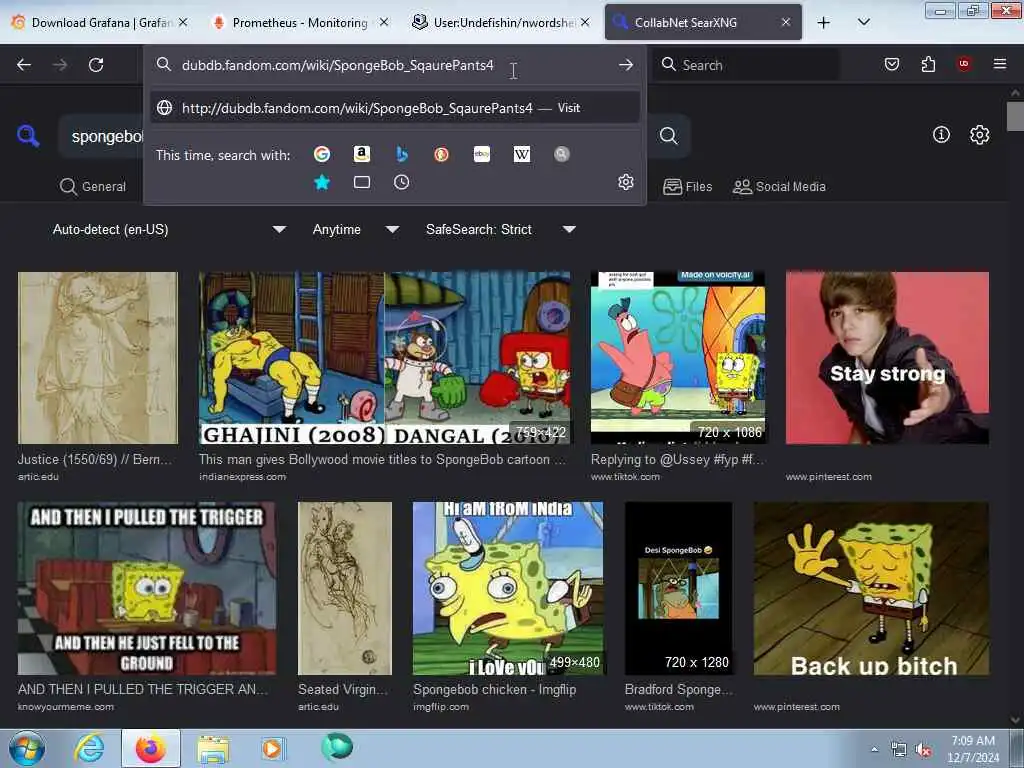
Task: Reload the current page
Action: point(96,65)
